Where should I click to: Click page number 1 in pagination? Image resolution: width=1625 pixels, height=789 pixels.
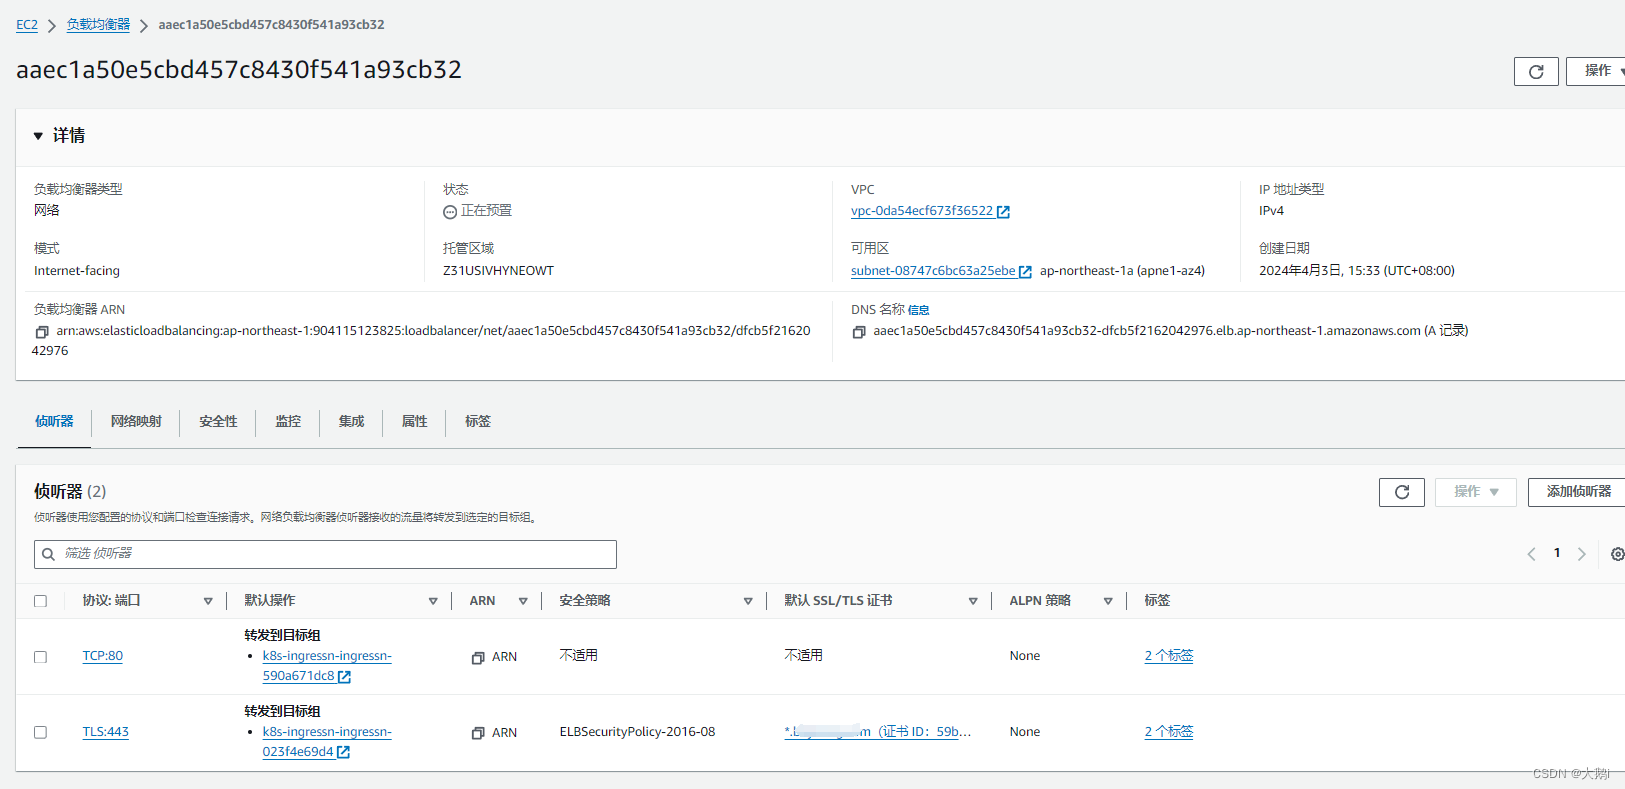[x=1557, y=553]
